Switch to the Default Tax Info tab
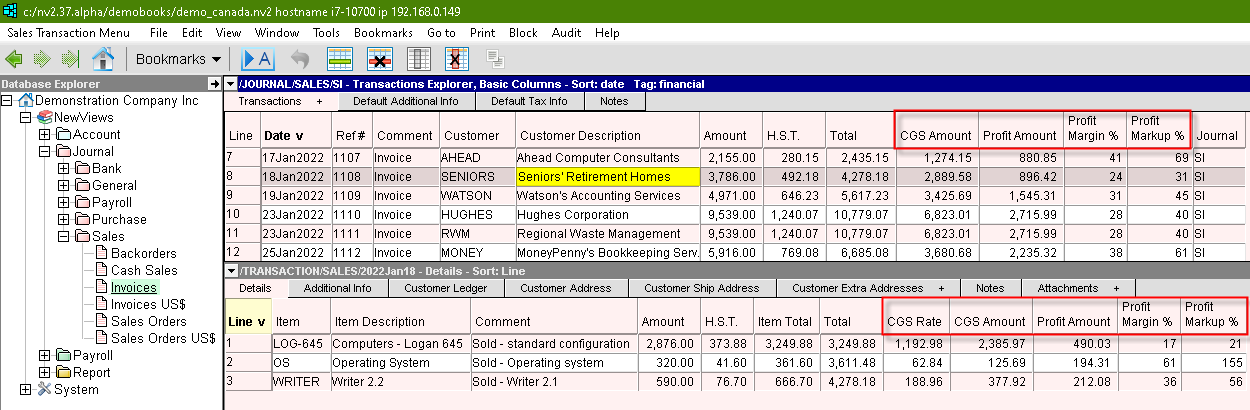 pos(529,101)
